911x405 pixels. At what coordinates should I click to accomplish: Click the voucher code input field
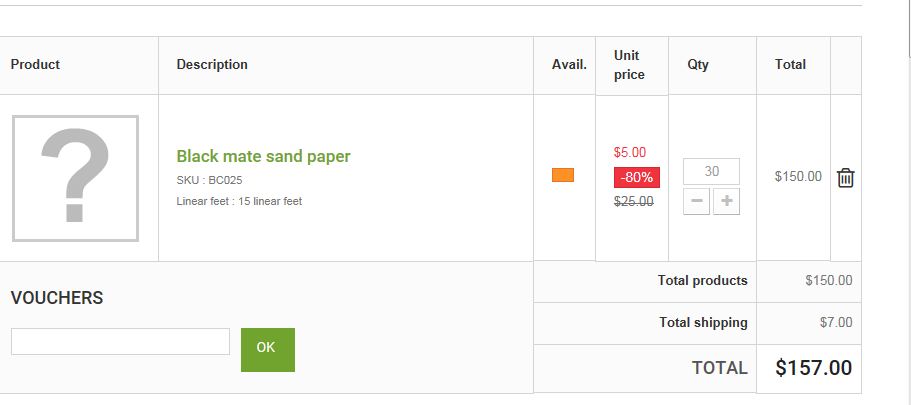(x=120, y=342)
